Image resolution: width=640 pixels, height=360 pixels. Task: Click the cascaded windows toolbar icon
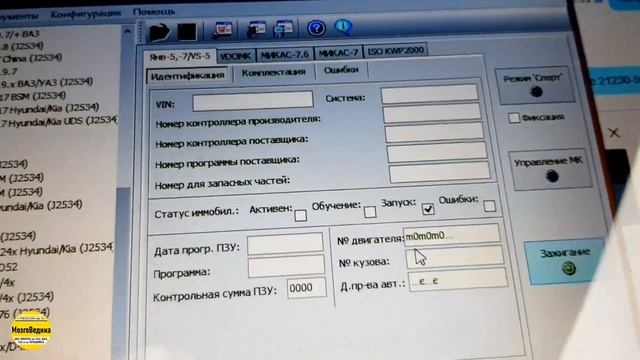pos(284,29)
